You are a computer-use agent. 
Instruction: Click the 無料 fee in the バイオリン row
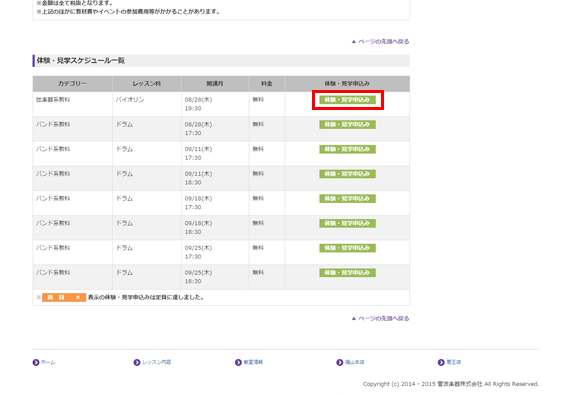click(x=258, y=100)
